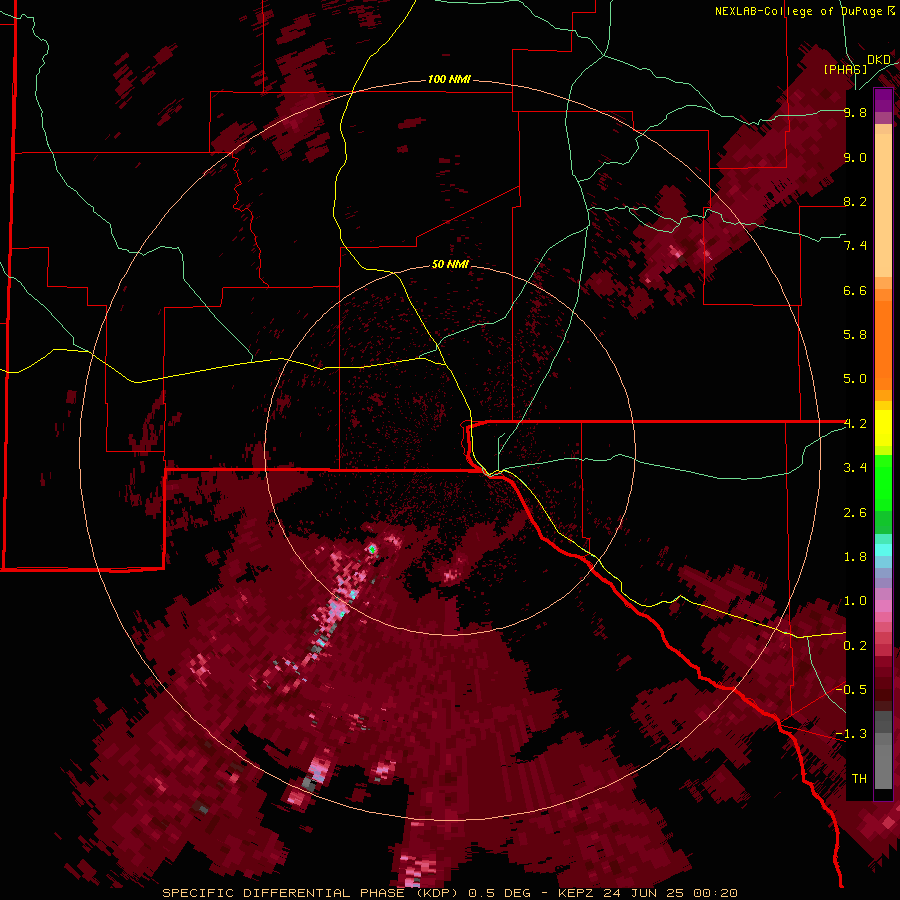Click the 5.8 scale label
The width and height of the screenshot is (900, 900).
pos(855,335)
